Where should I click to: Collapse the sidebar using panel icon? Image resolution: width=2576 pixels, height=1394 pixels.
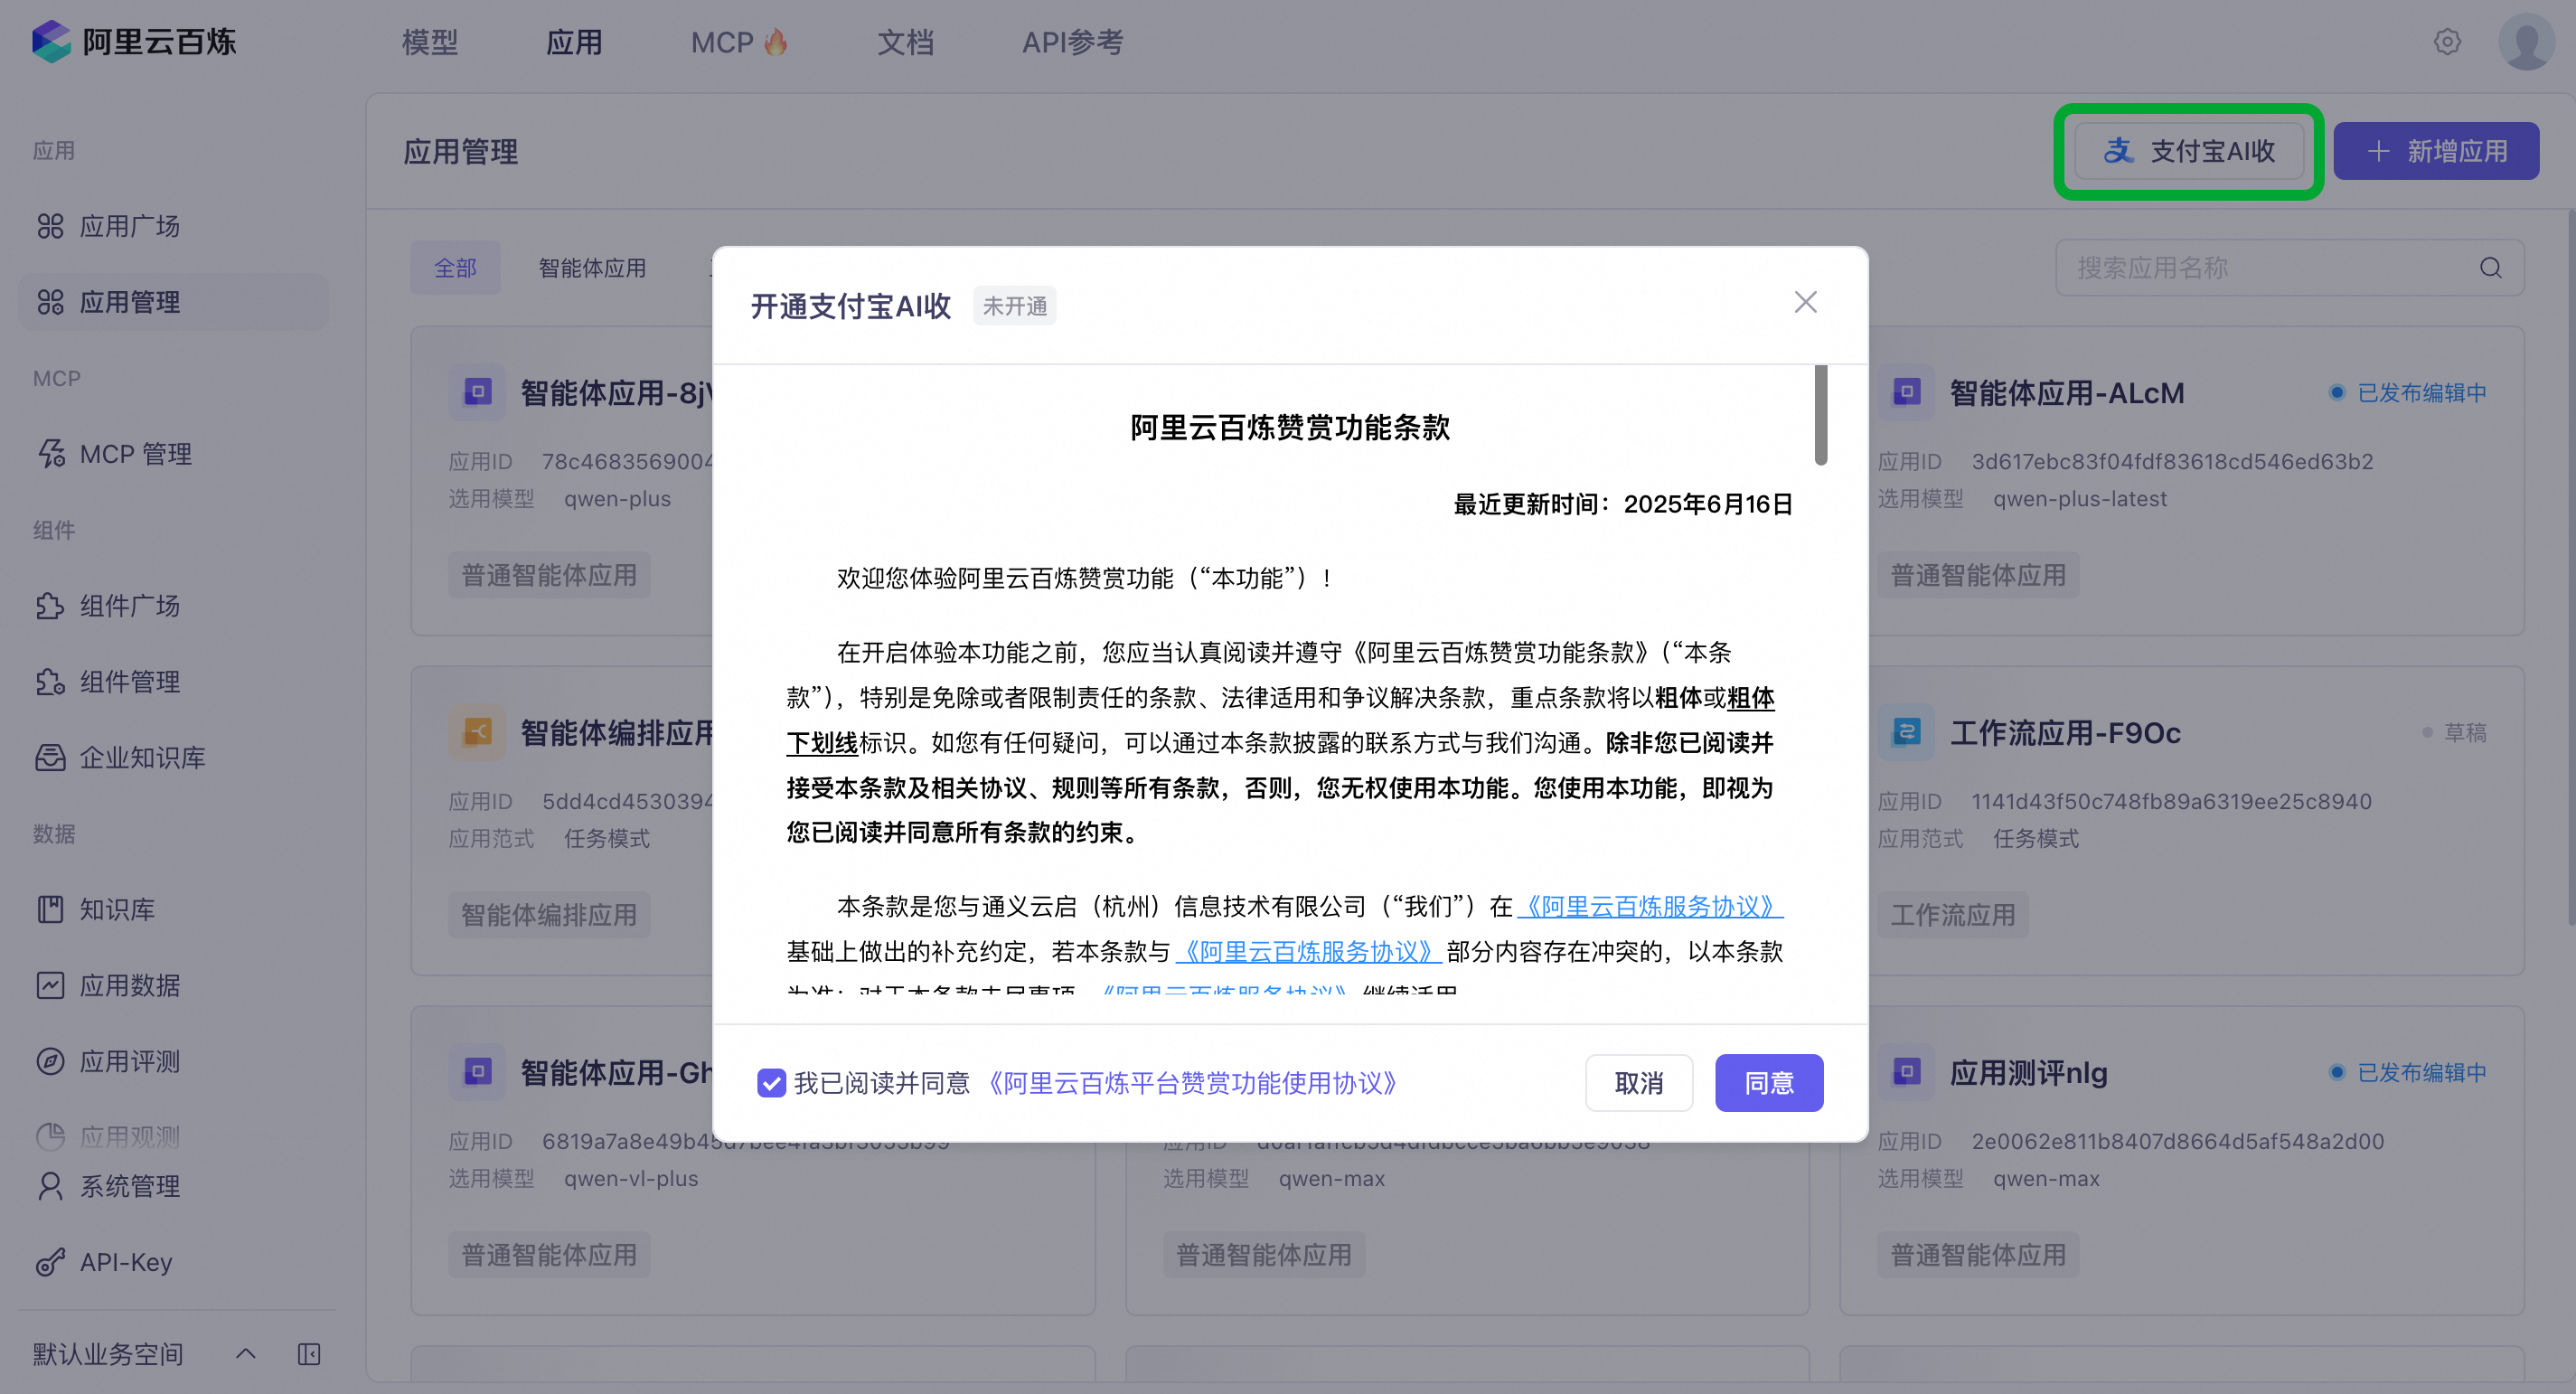point(309,1355)
